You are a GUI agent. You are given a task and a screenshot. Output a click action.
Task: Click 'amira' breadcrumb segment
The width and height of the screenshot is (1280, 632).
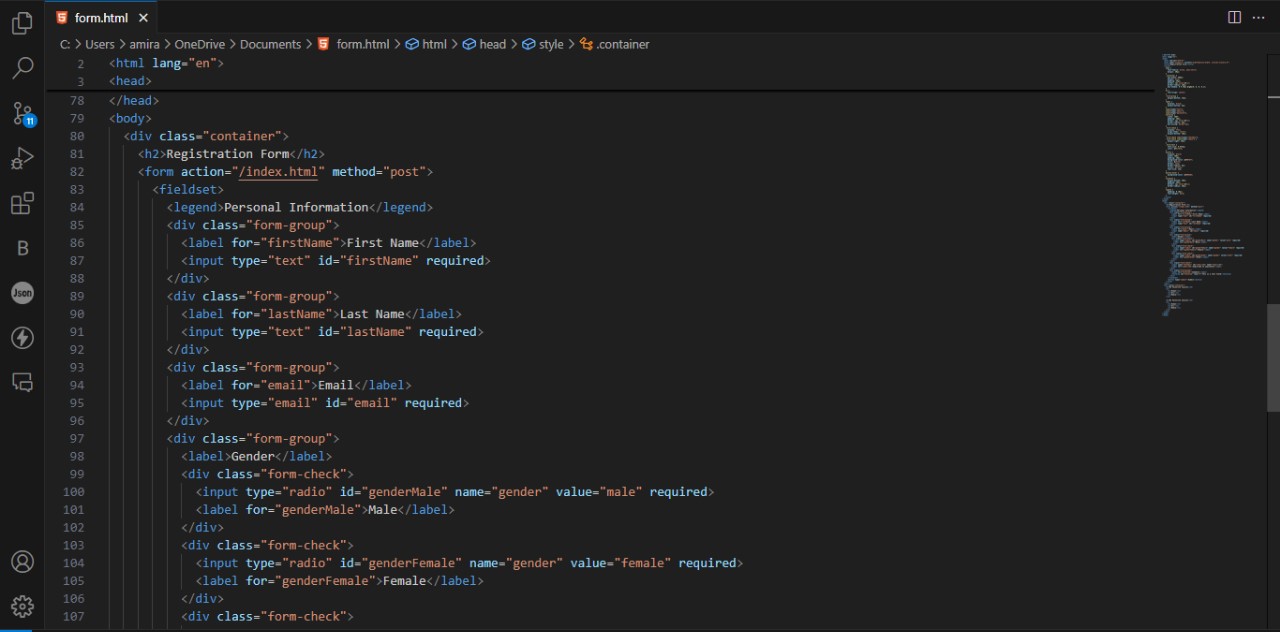(x=145, y=44)
